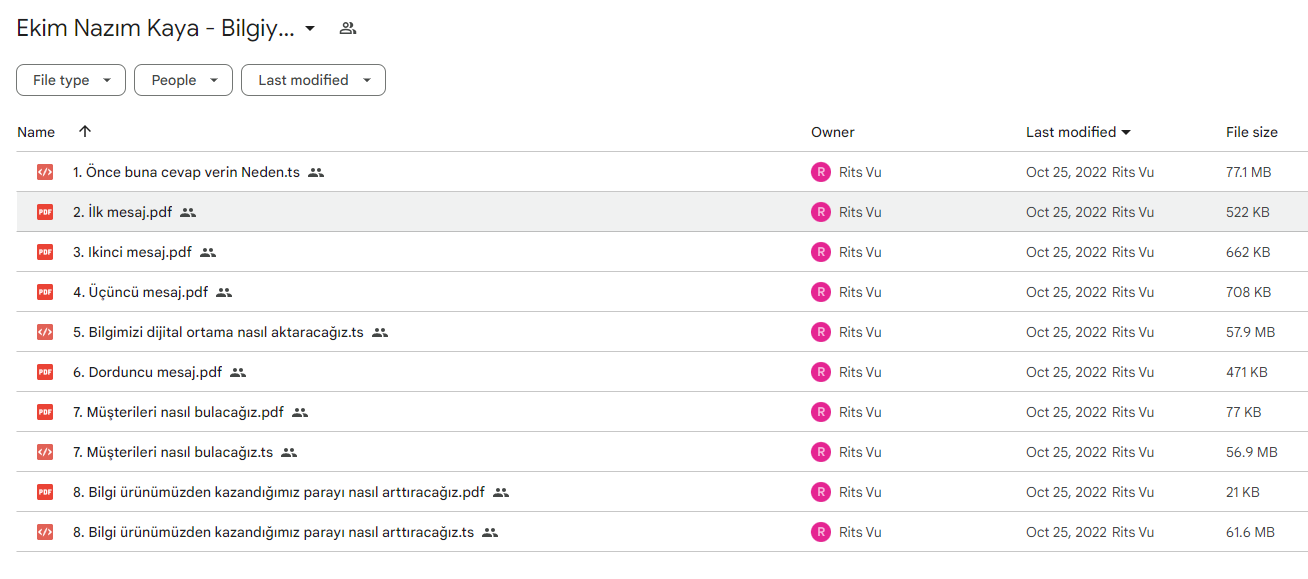
Task: Select the 8. Bilgi ürünümüzden .ts file row
Action: 662,532
